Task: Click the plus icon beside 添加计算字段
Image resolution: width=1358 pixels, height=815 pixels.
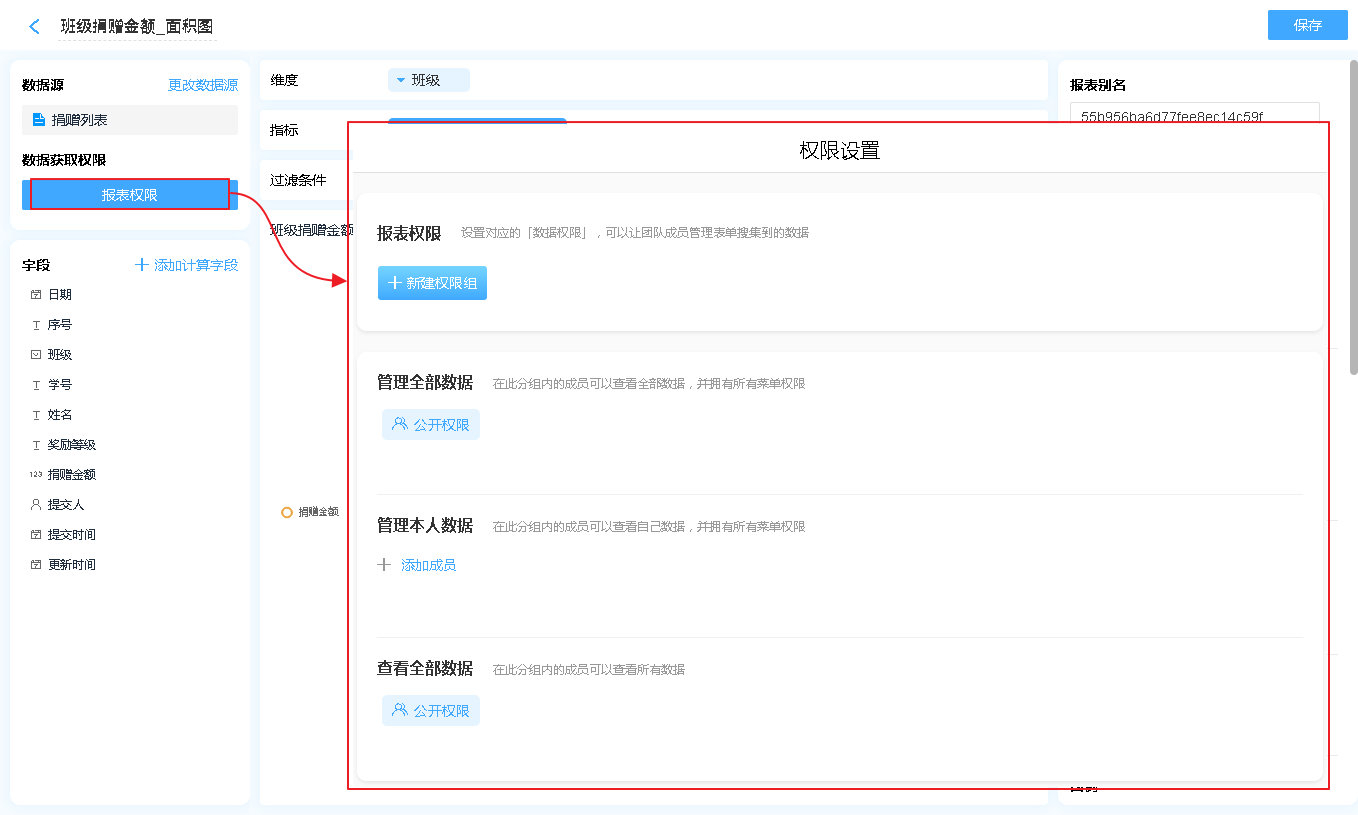Action: 142,265
